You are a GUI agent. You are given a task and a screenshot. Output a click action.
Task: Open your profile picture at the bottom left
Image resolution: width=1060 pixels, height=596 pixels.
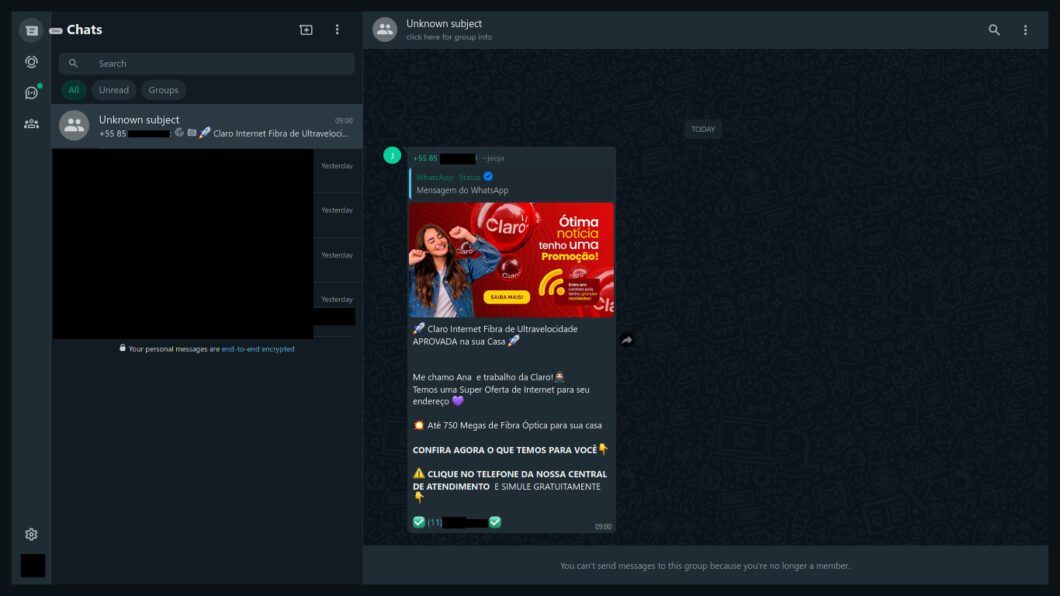coord(31,566)
